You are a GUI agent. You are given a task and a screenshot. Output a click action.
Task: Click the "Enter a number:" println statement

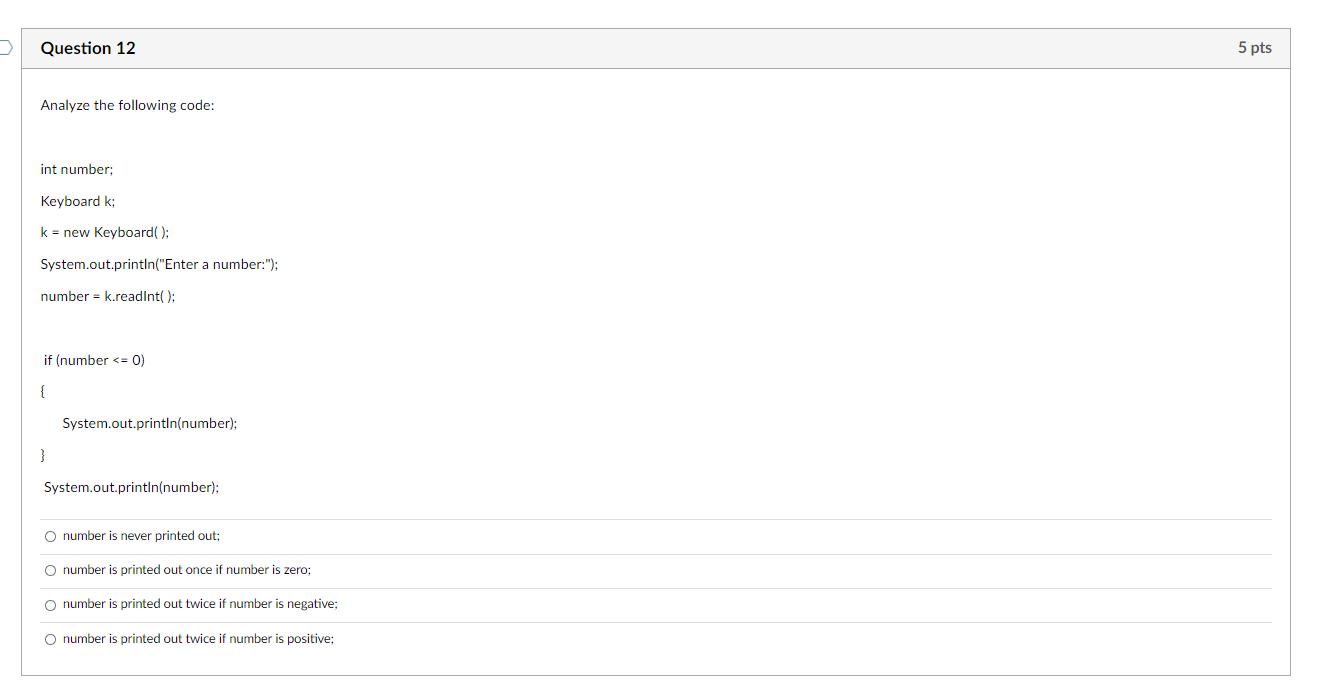point(159,264)
